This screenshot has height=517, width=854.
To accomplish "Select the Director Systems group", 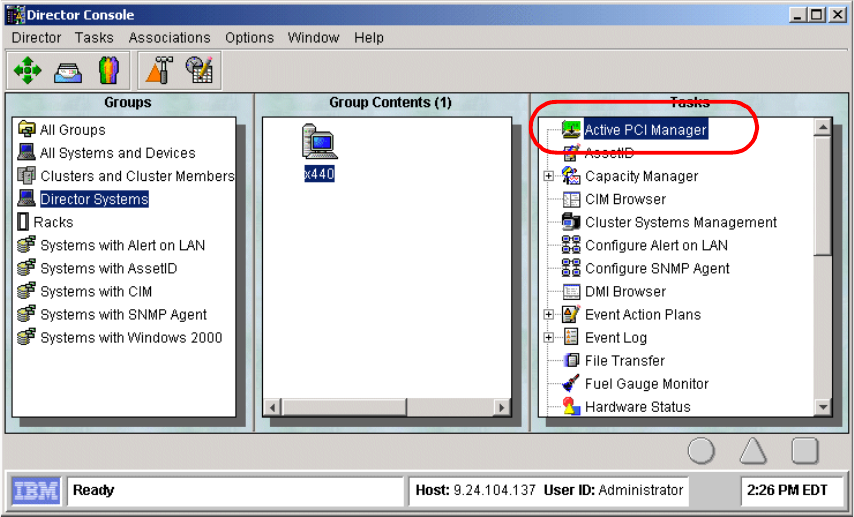I will coord(94,199).
